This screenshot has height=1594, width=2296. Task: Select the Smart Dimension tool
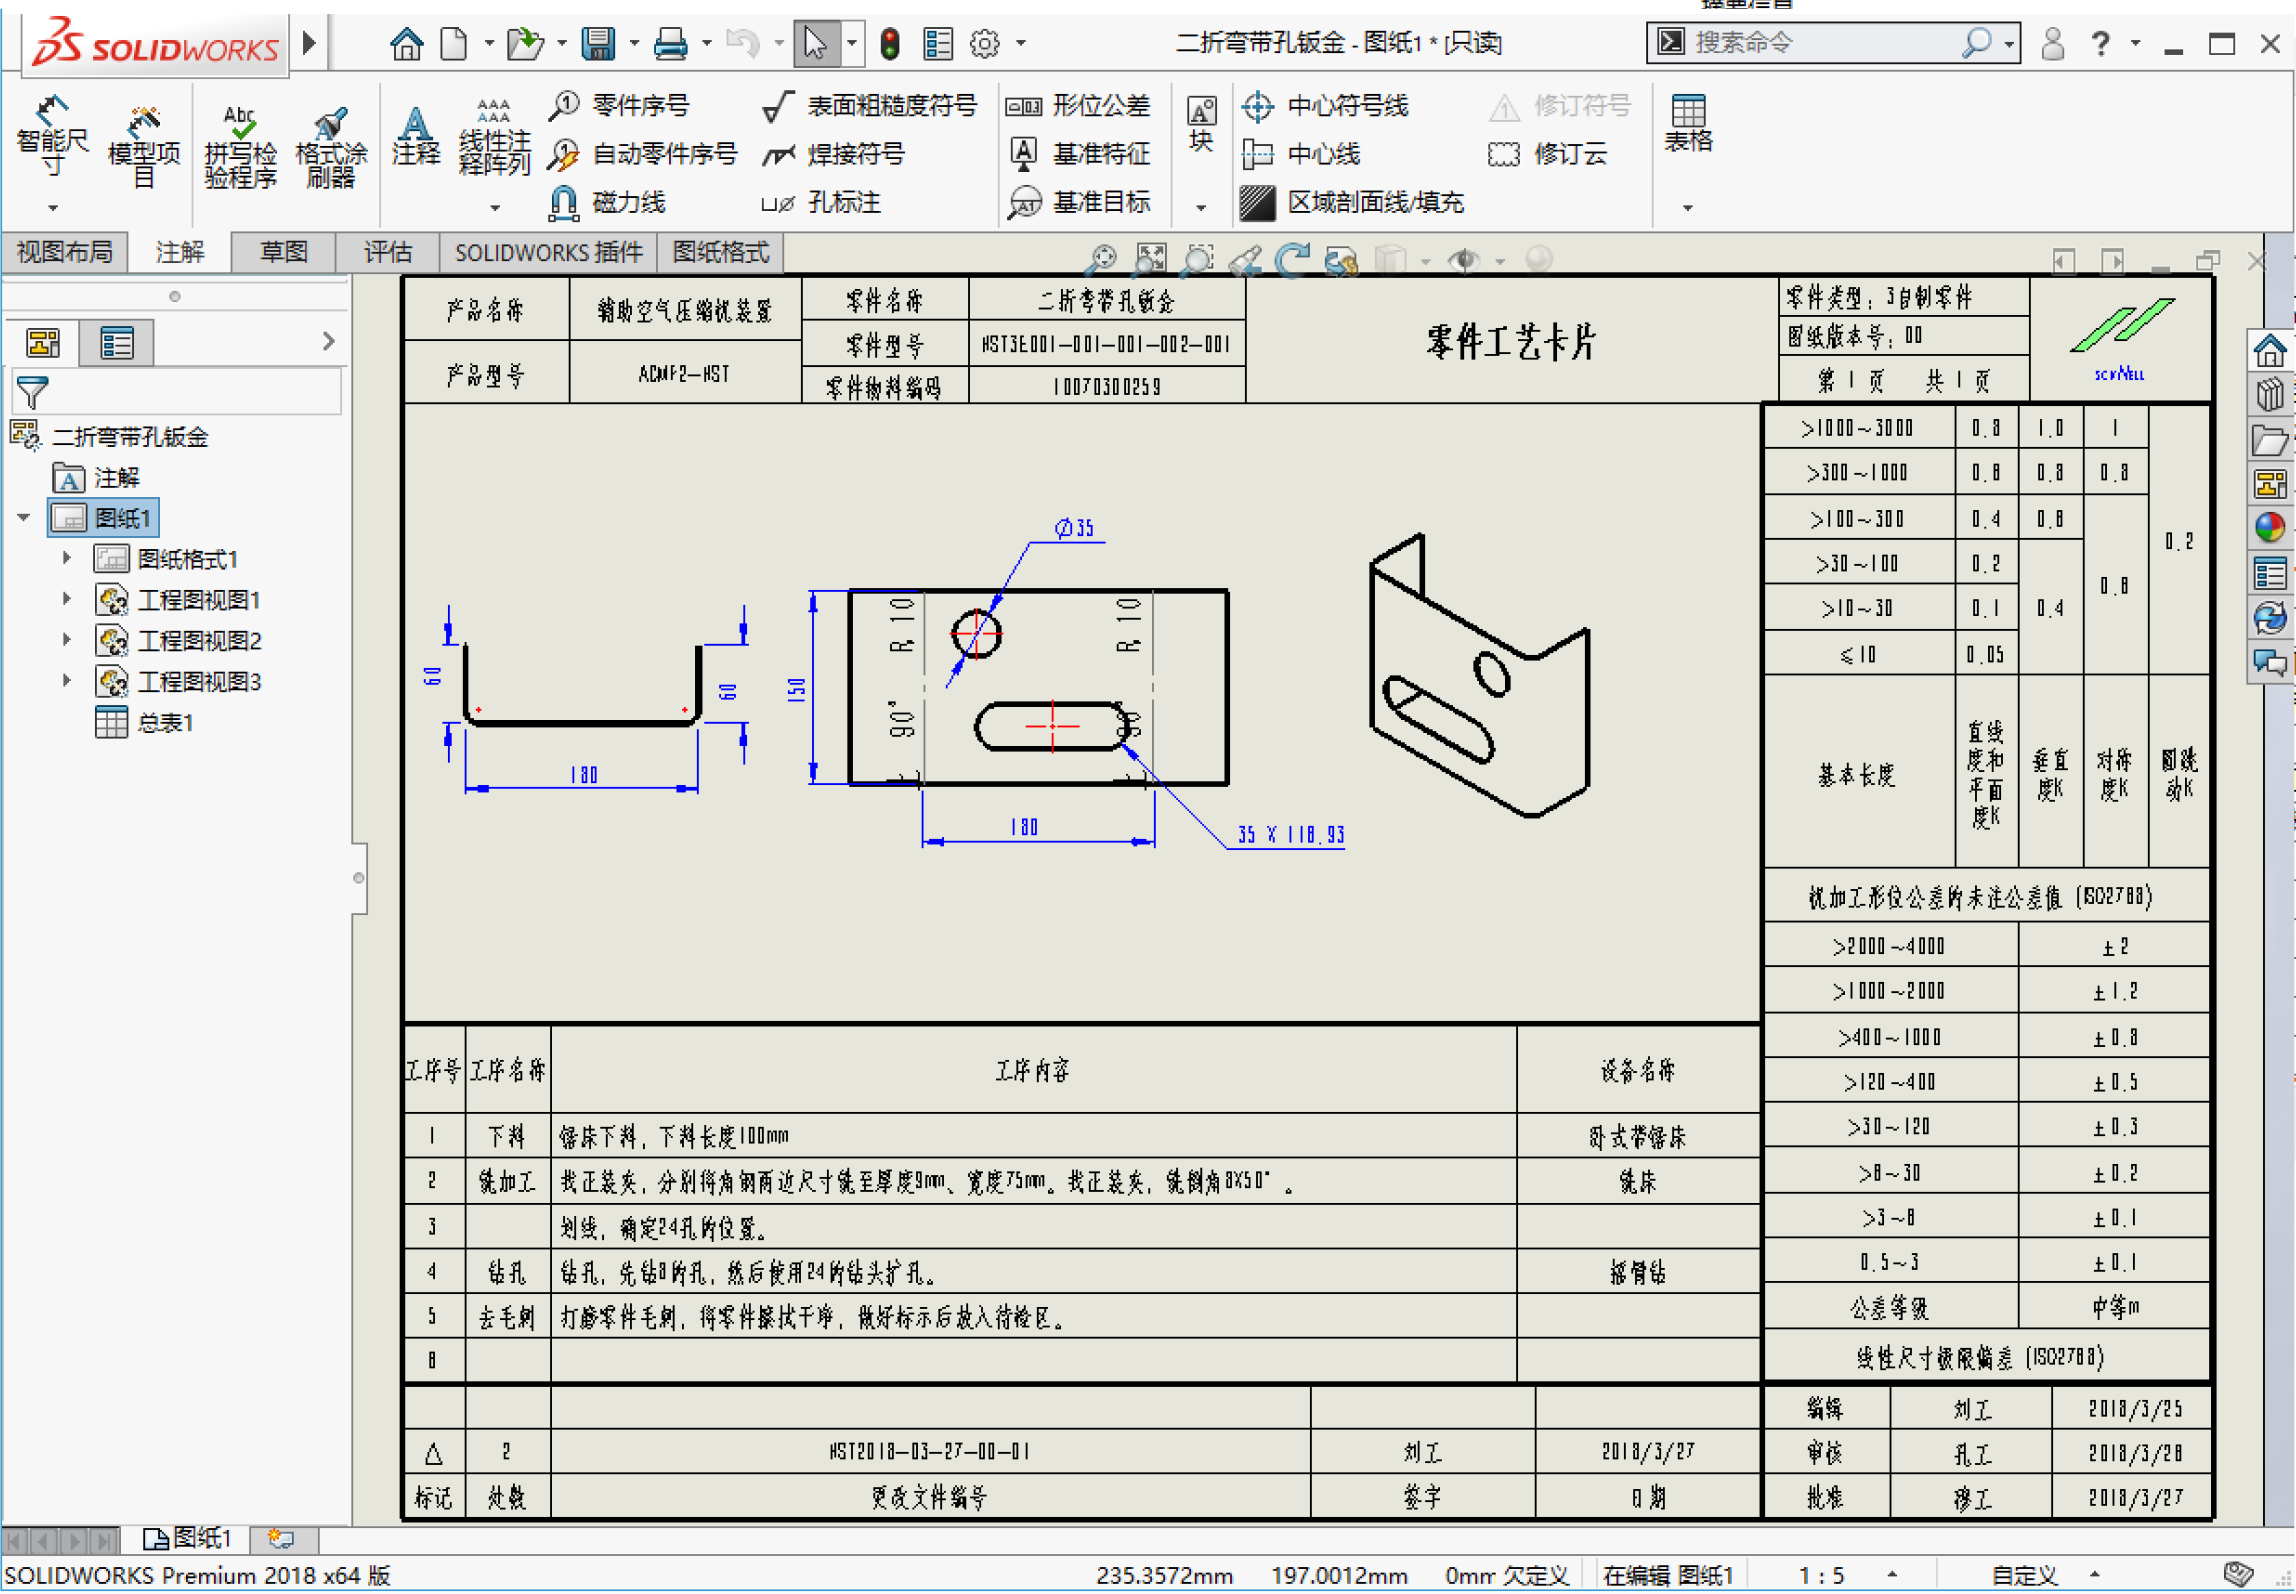pos(52,137)
